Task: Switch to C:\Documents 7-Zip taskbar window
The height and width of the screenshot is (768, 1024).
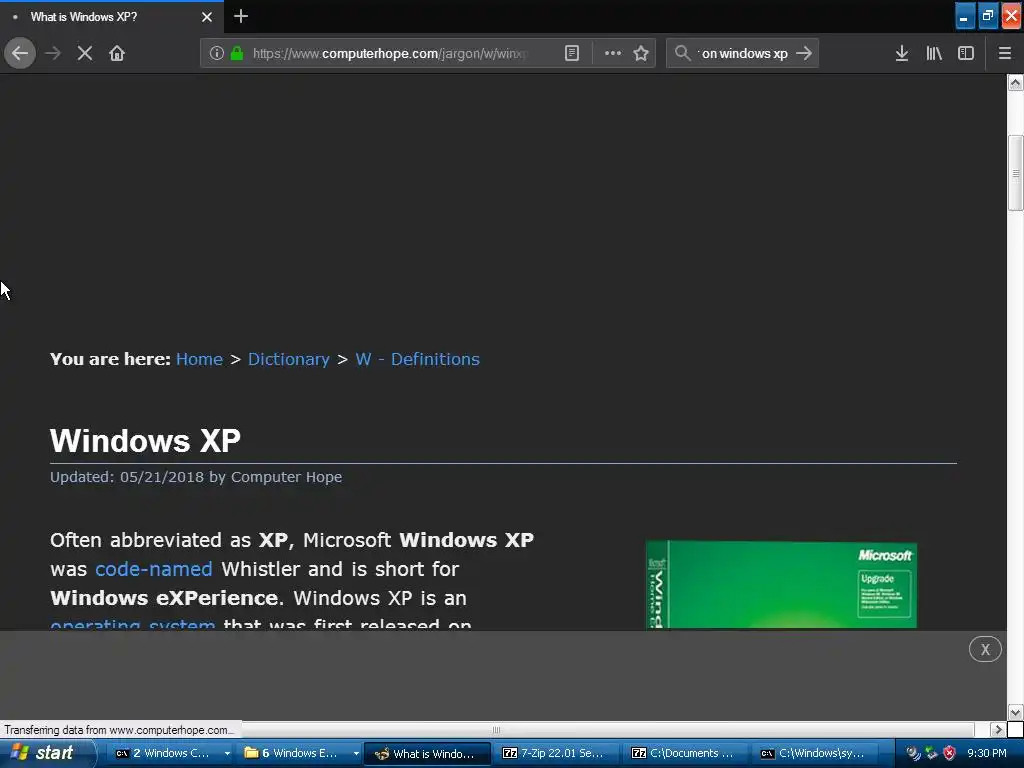Action: 684,753
